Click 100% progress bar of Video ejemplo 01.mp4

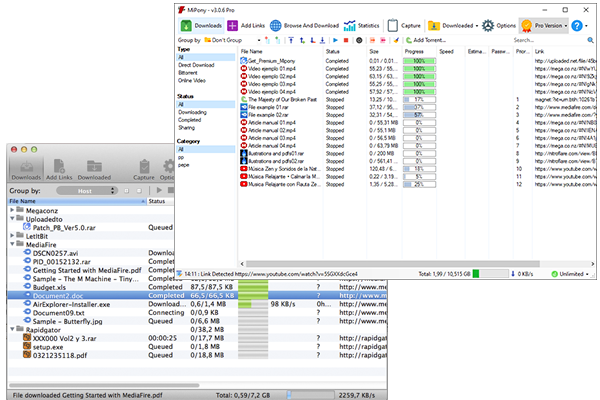pyautogui.click(x=419, y=69)
